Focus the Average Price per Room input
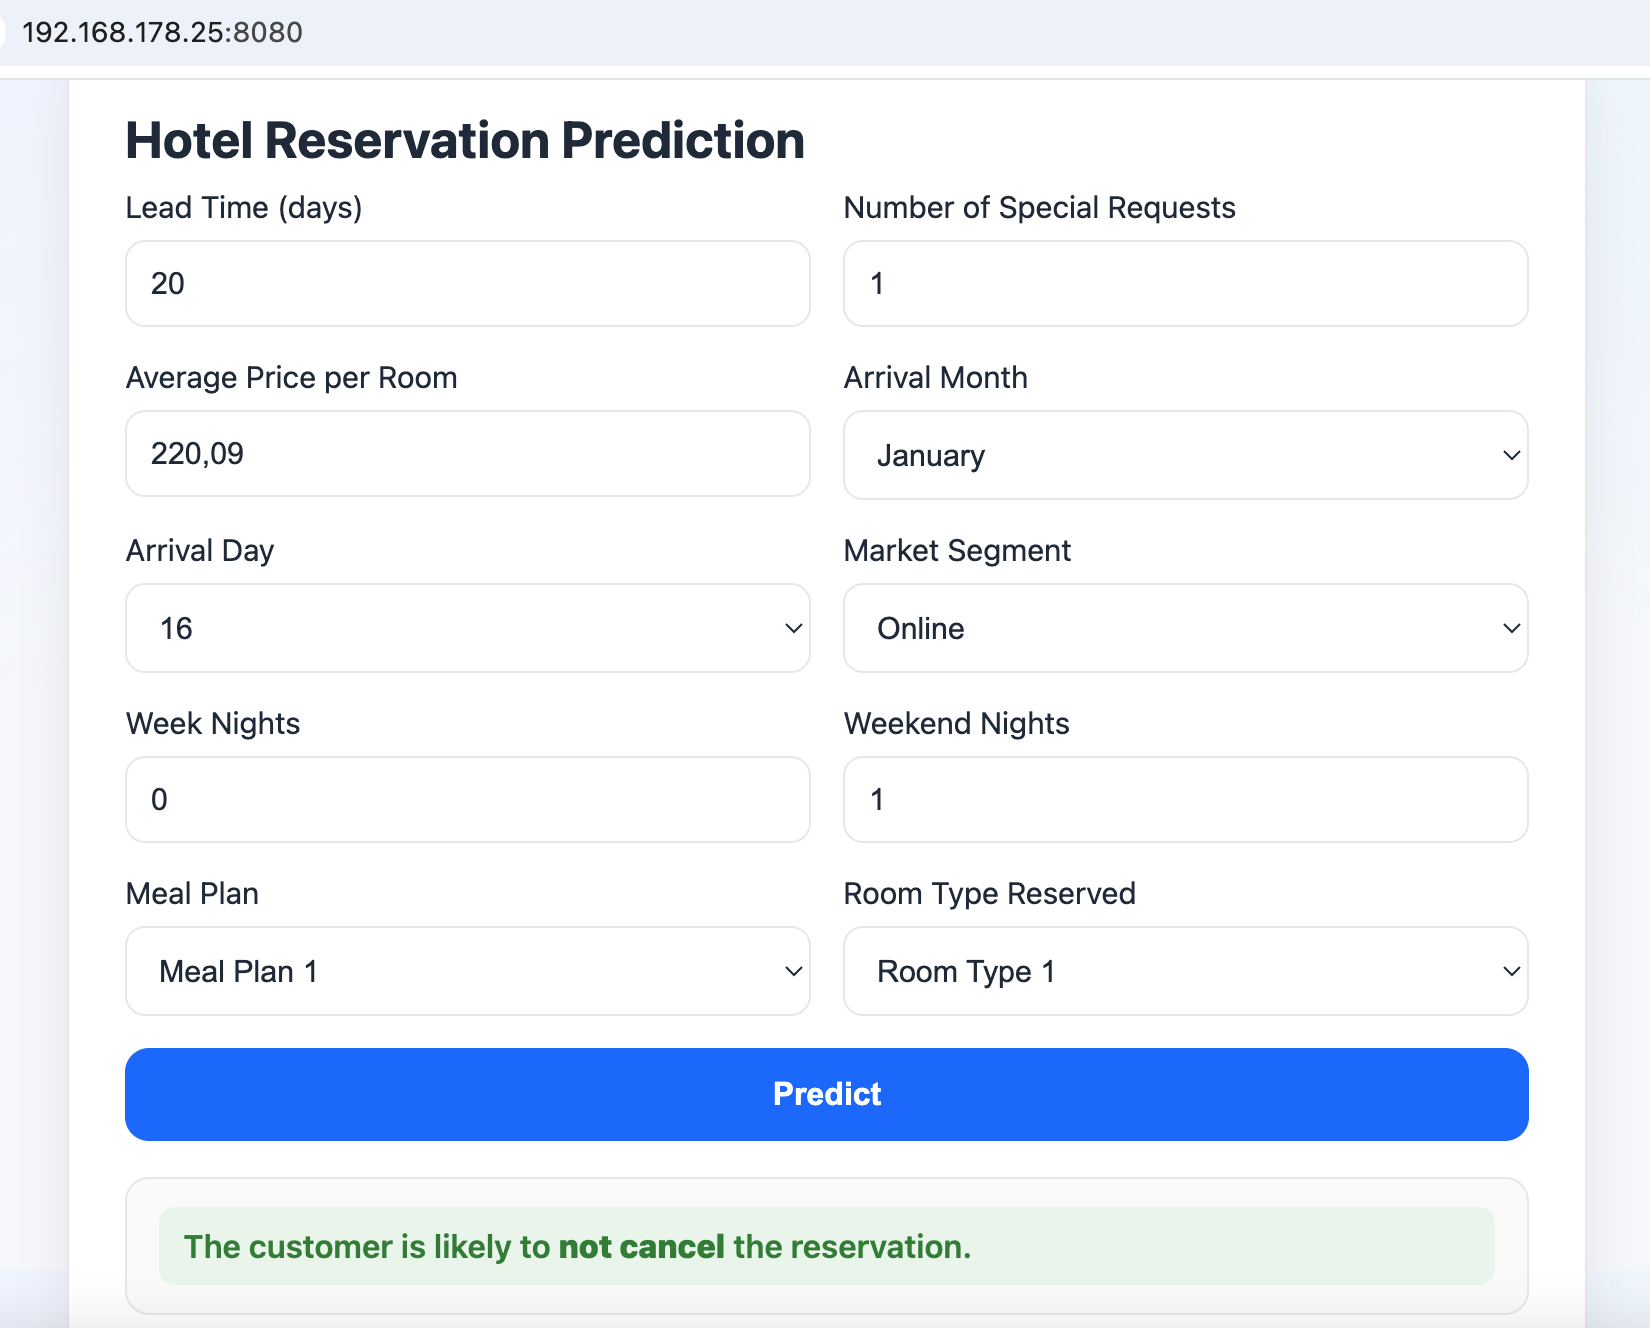Viewport: 1650px width, 1328px height. (x=467, y=453)
